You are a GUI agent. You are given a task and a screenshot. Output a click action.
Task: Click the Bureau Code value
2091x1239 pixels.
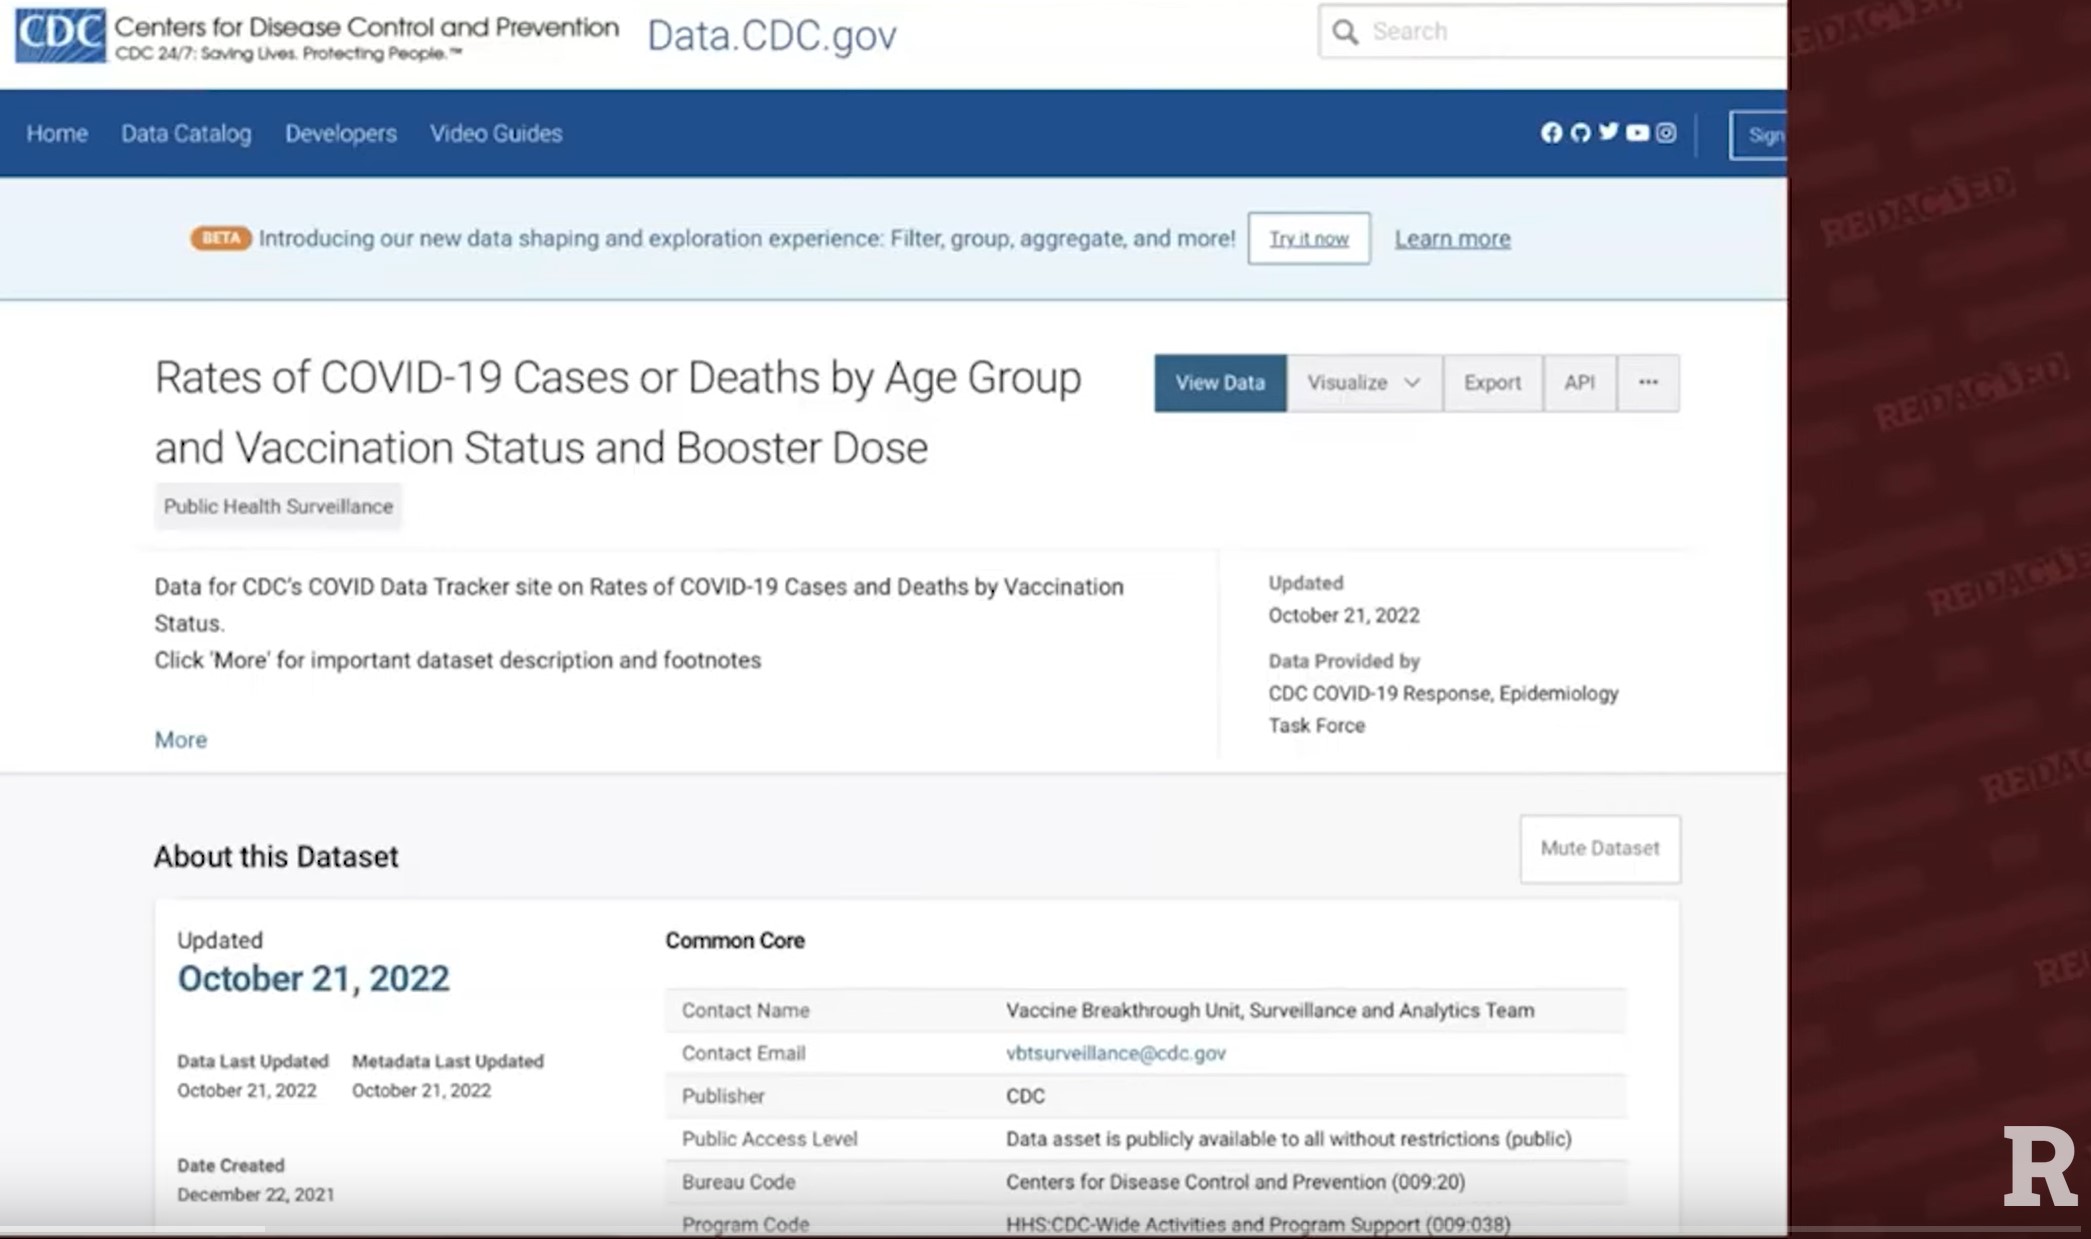pos(1235,1182)
